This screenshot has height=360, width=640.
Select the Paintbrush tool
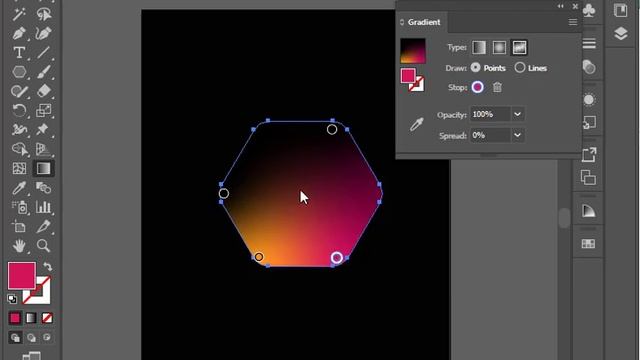pyautogui.click(x=43, y=72)
